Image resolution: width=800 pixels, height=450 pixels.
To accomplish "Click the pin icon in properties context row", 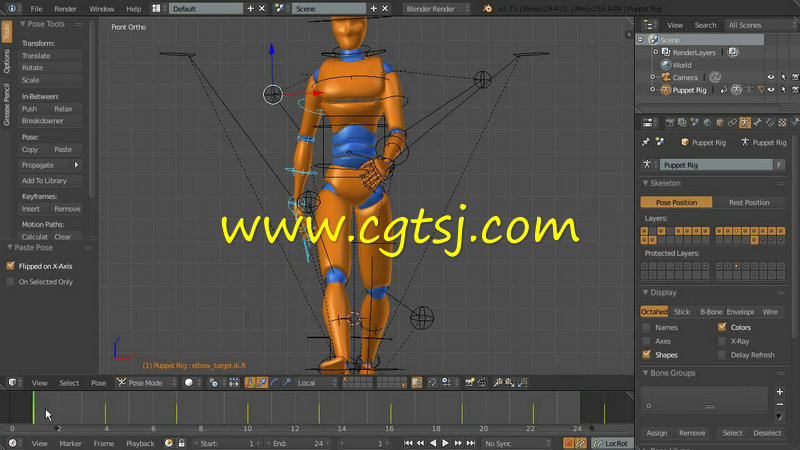I will click(x=646, y=142).
